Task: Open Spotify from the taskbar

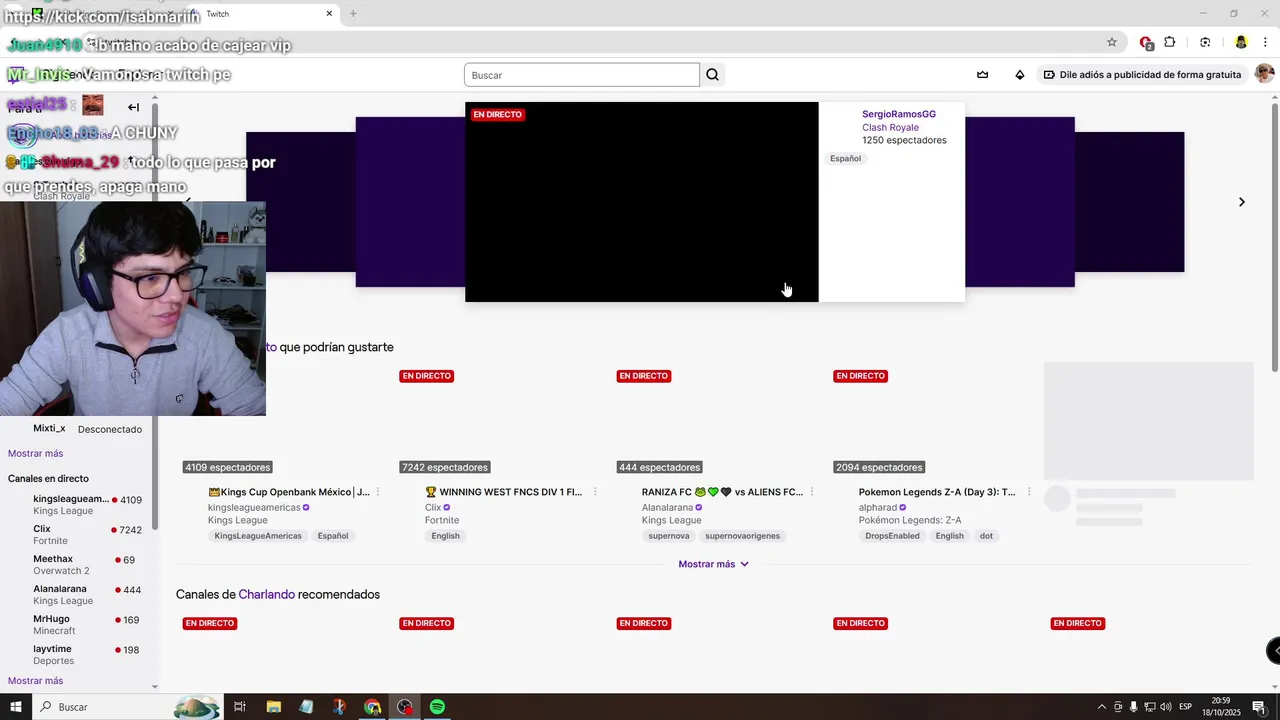Action: point(437,707)
